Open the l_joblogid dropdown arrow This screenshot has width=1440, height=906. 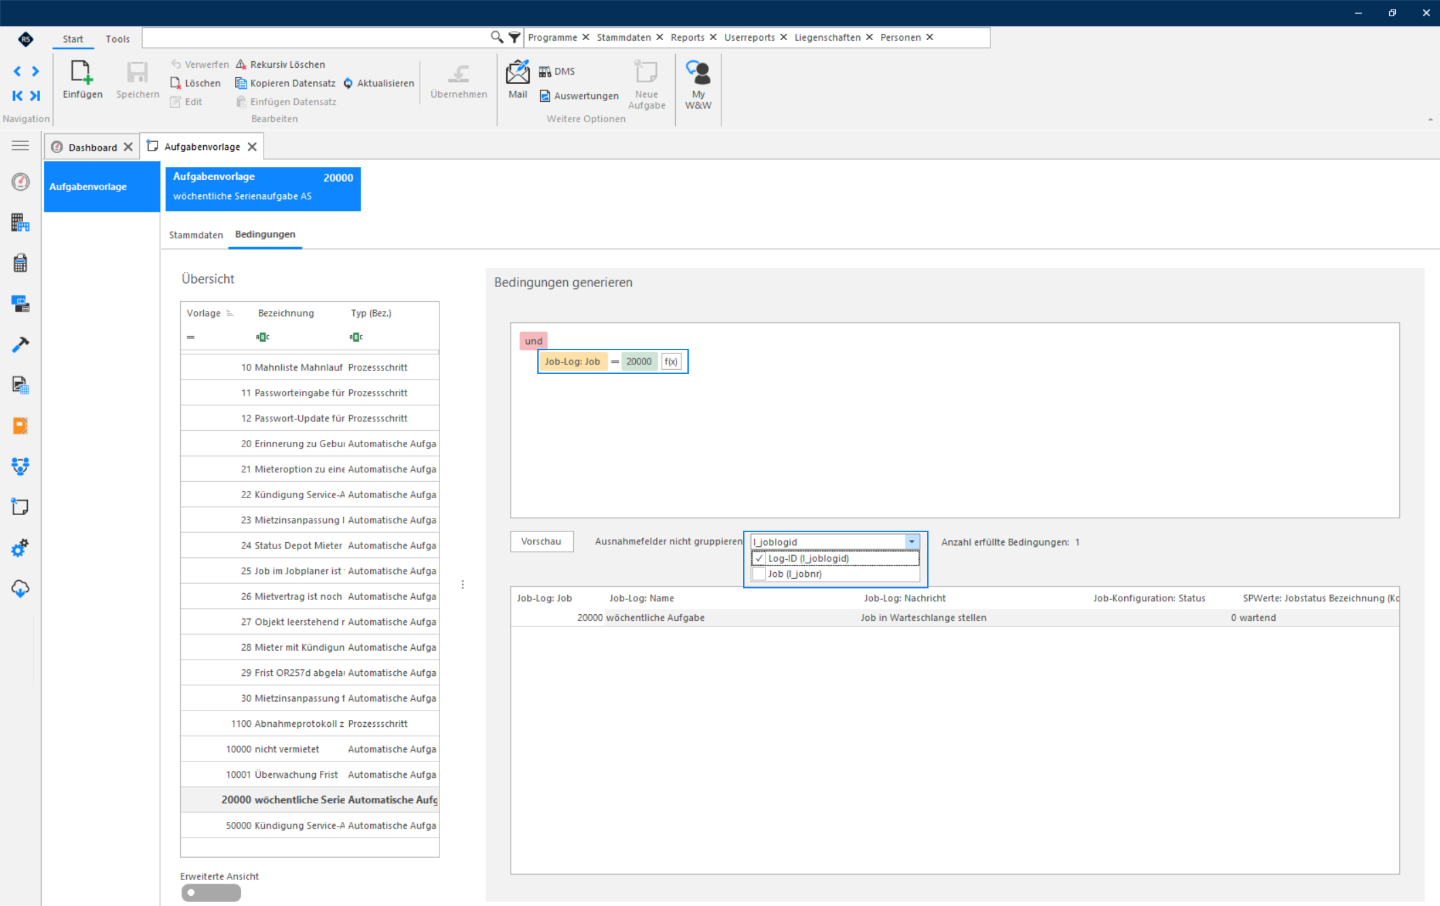pyautogui.click(x=912, y=542)
